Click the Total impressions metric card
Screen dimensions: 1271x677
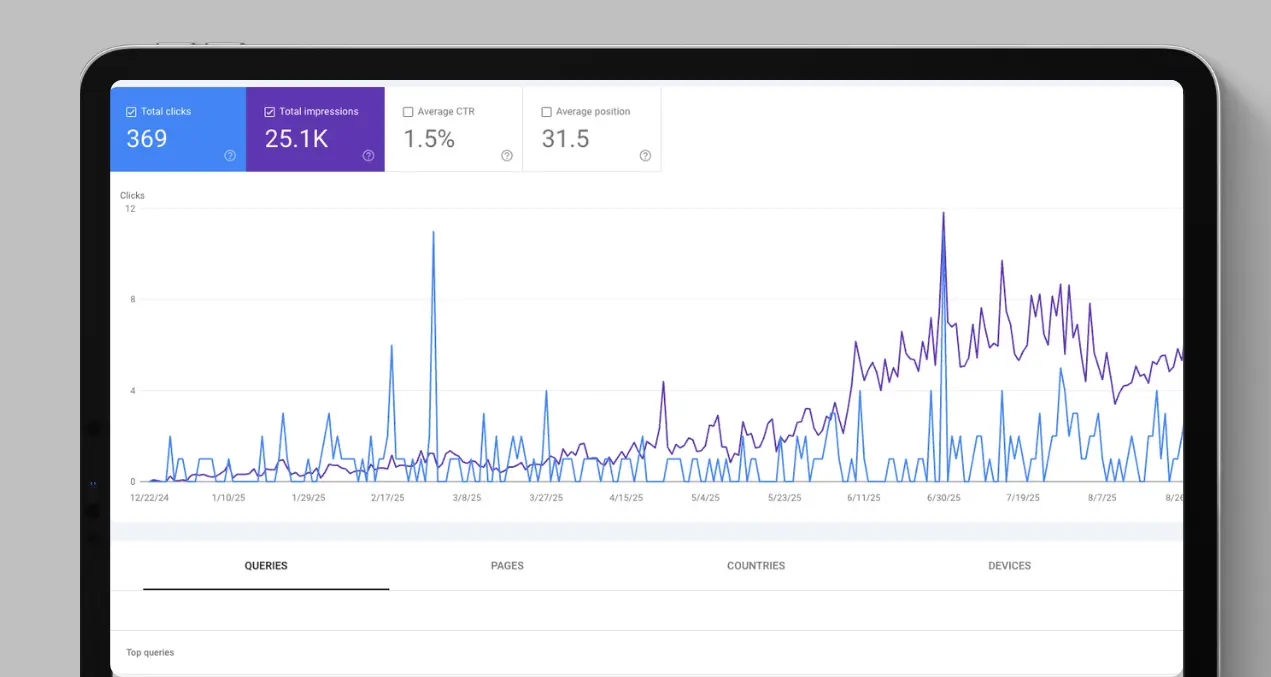tap(315, 130)
